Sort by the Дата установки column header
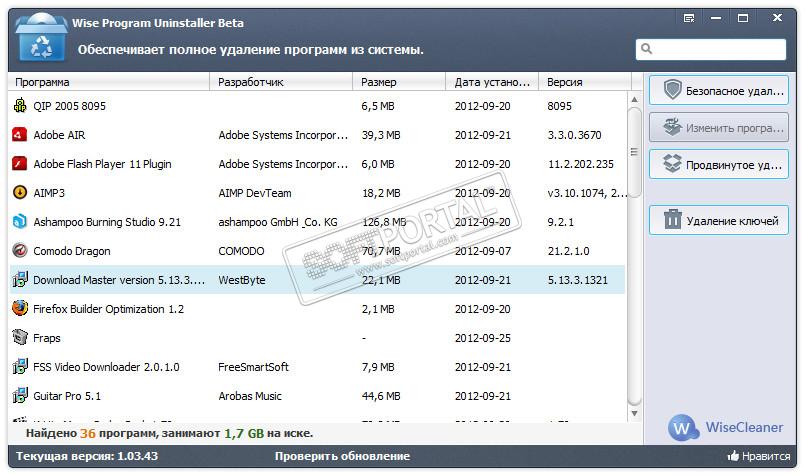Screen dimensions: 805x476 point(492,82)
